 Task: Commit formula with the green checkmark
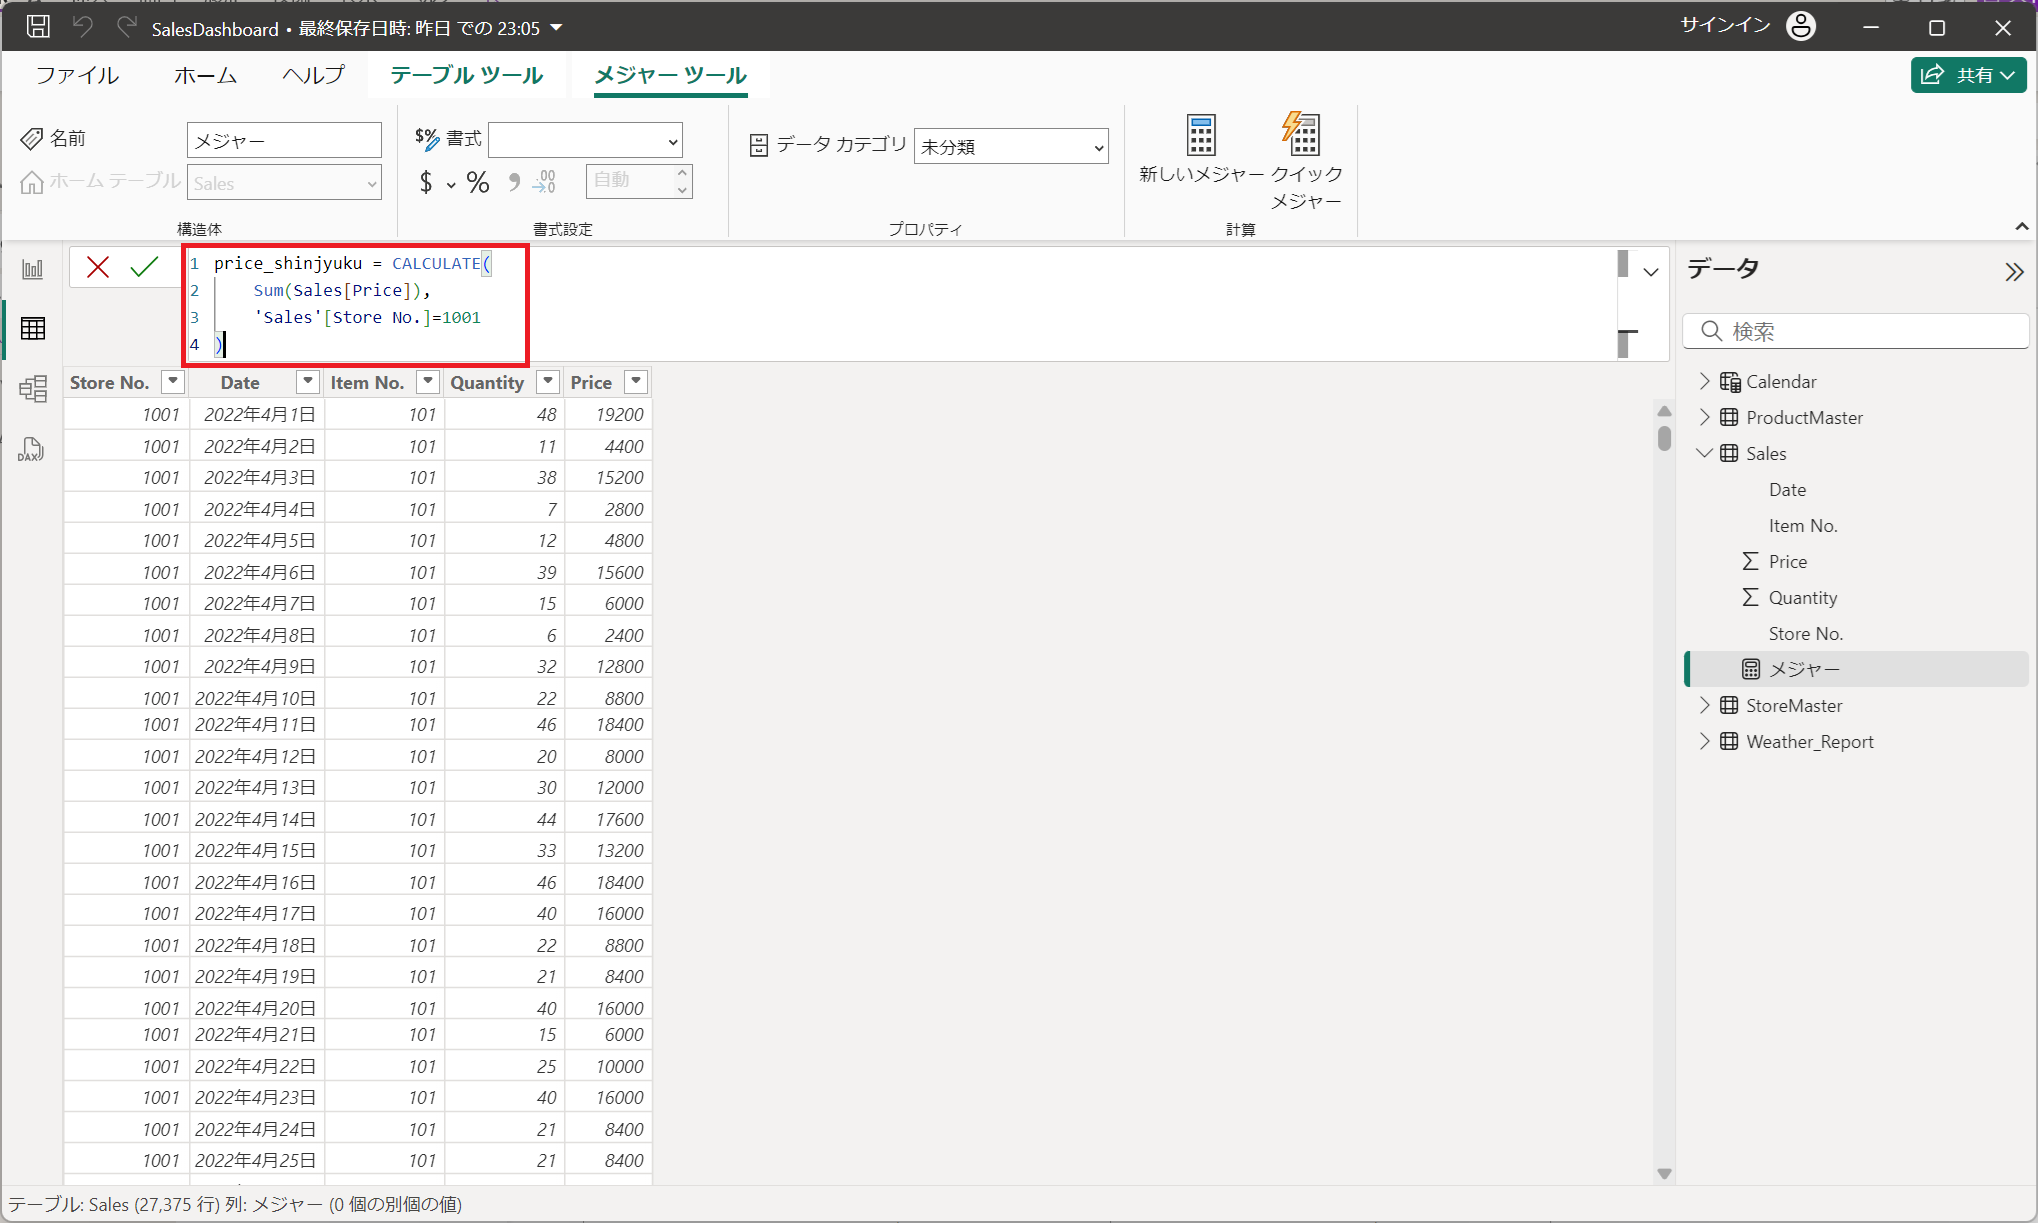[x=144, y=267]
